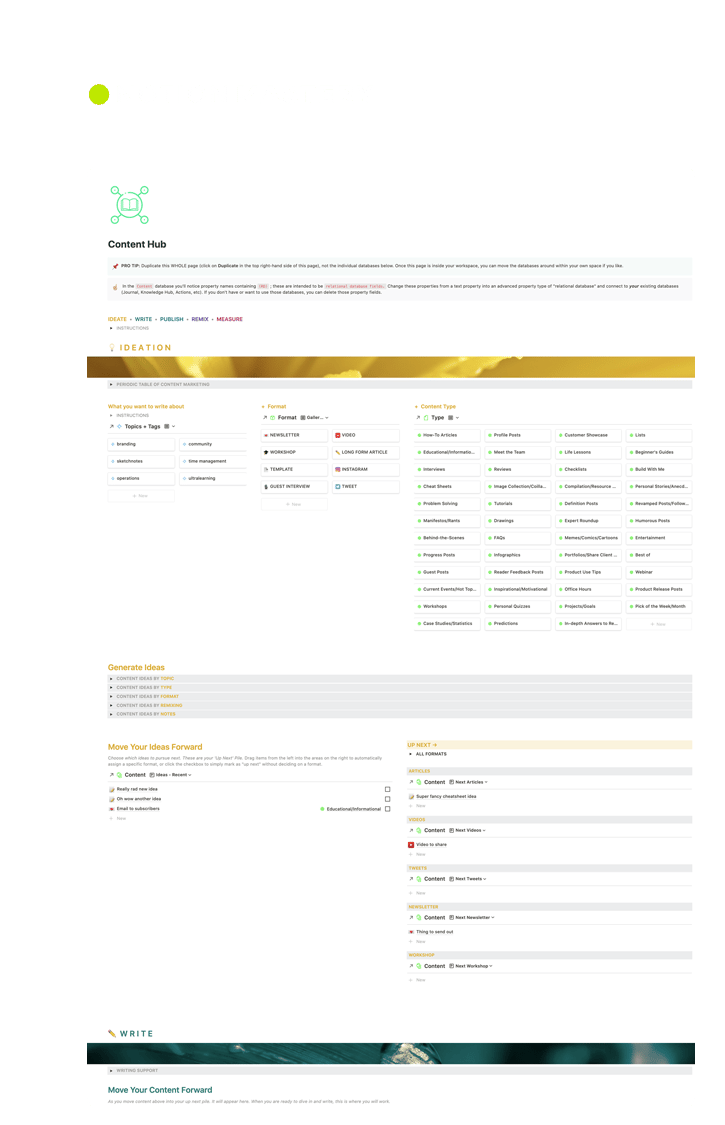Viewport: 725px width, 1125px height.
Task: Check the box for 'Oh wow another idea'
Action: (388, 799)
